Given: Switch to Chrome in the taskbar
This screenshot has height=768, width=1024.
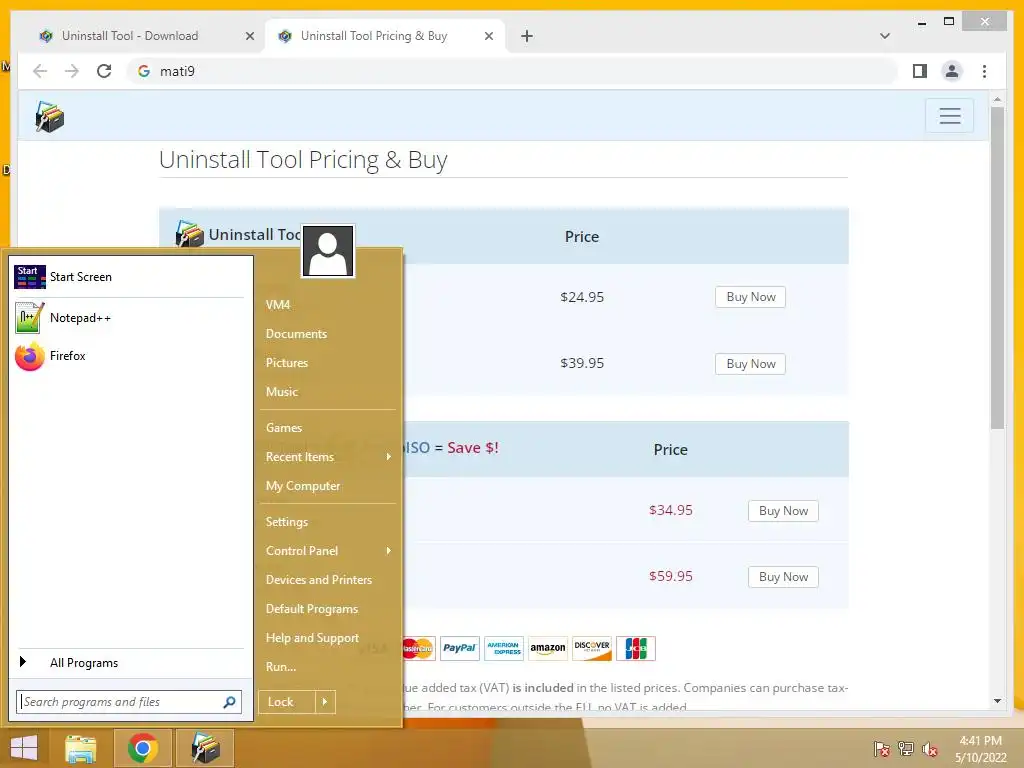Looking at the screenshot, I should [x=142, y=748].
